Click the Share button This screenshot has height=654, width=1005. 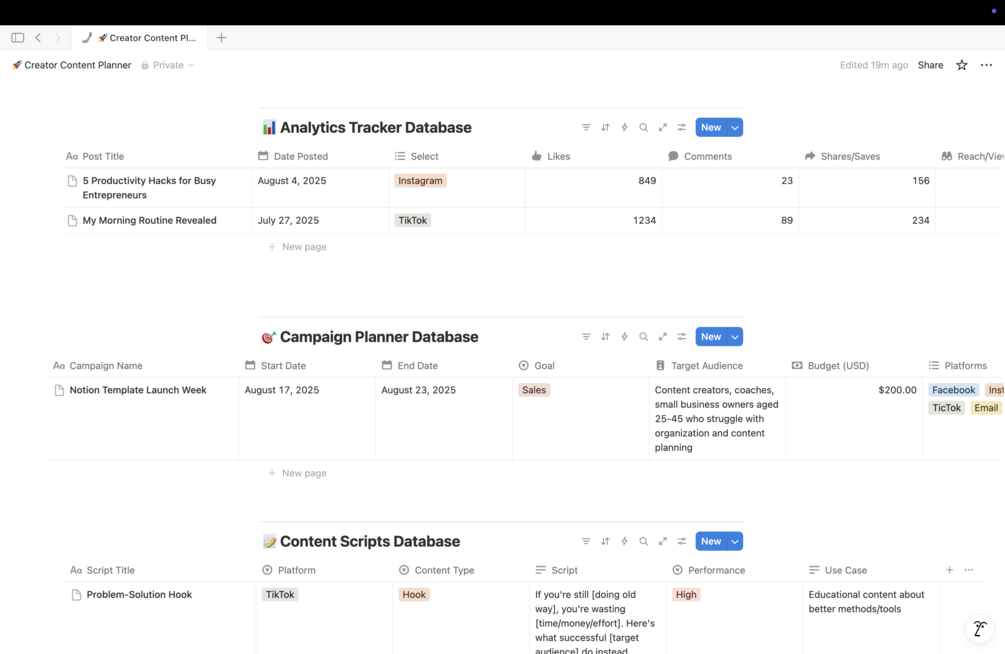pyautogui.click(x=930, y=65)
